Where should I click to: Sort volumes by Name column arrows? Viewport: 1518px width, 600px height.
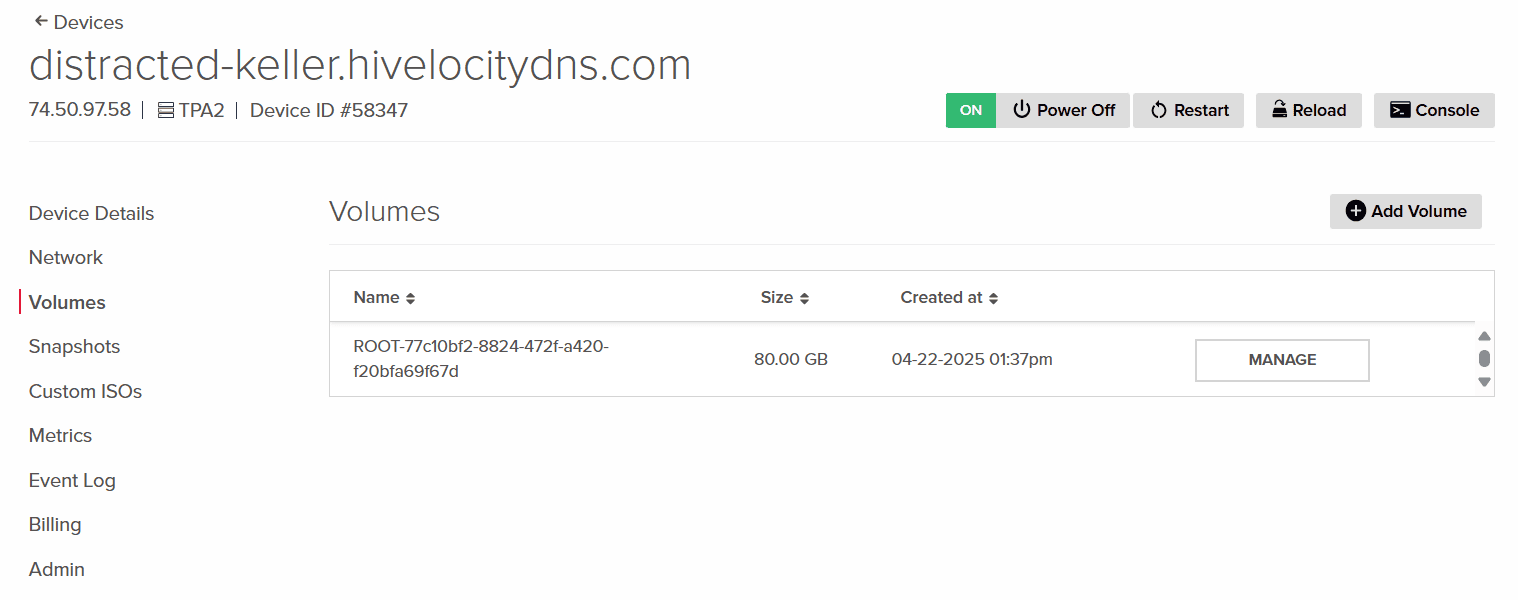[410, 298]
